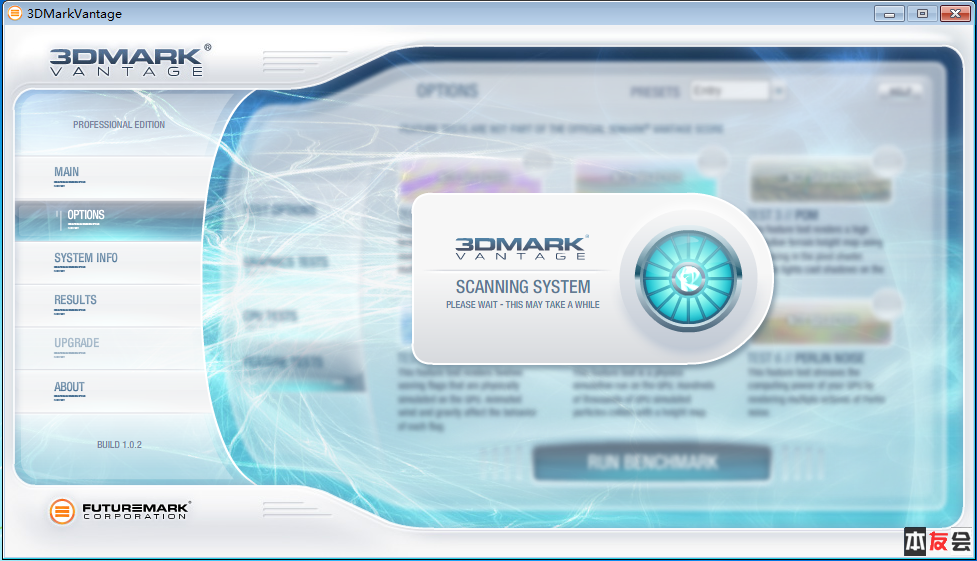This screenshot has width=977, height=561.
Task: Click the SCANNING SYSTEM heading
Action: coord(523,287)
